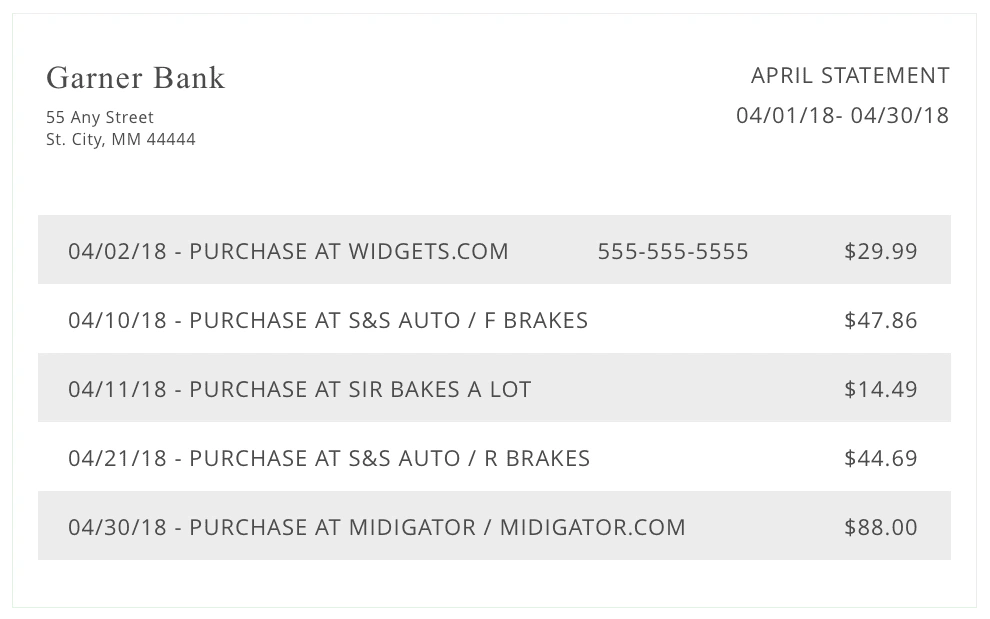
Task: Select the $47.86 amount
Action: coord(881,321)
